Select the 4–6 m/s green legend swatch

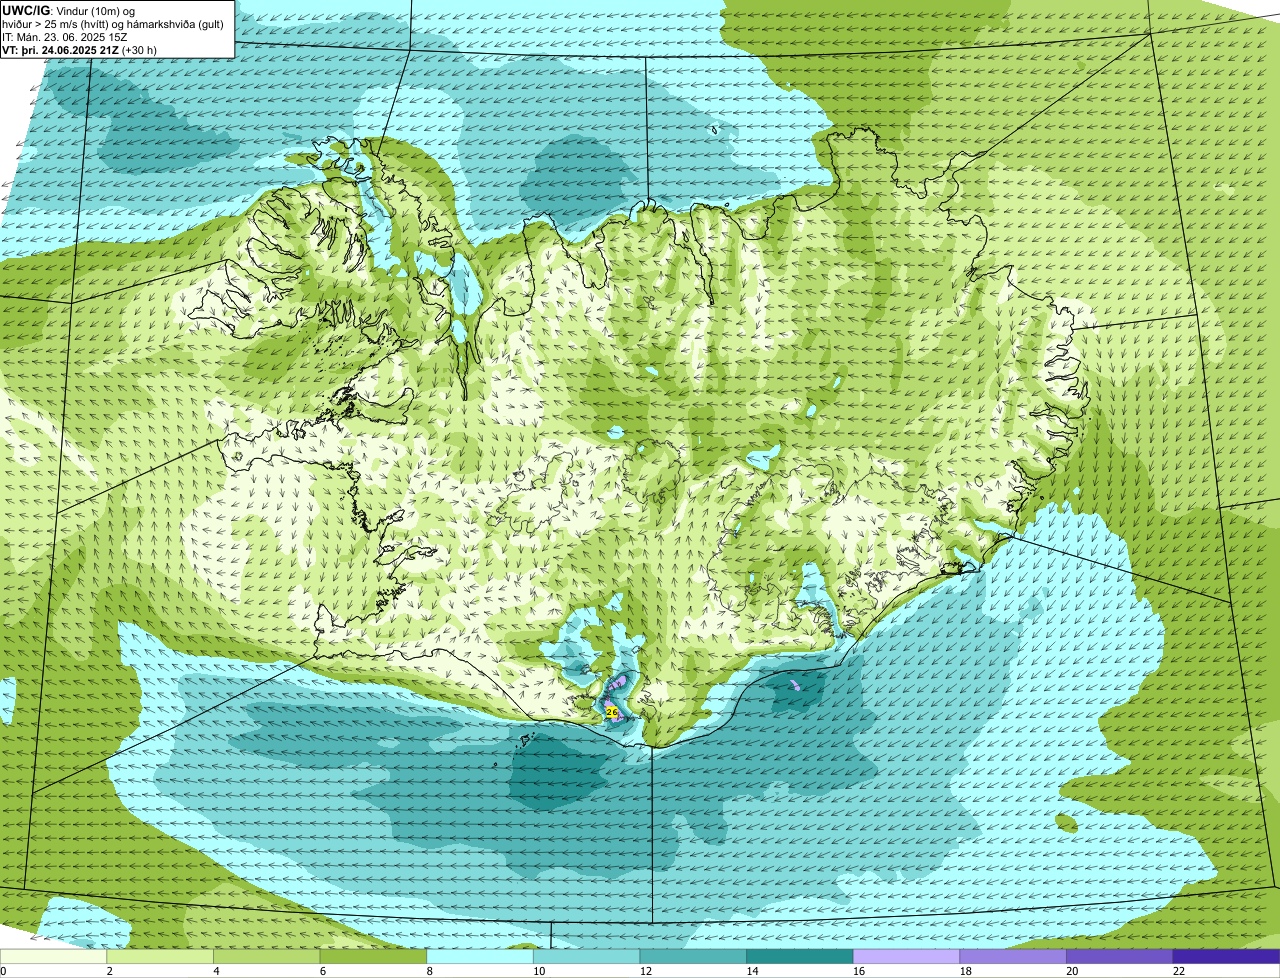266,956
